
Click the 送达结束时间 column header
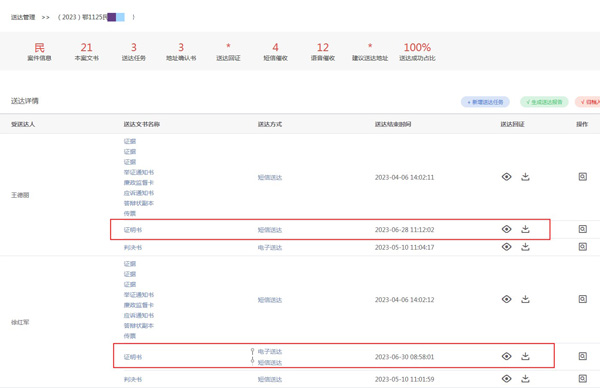[393, 124]
